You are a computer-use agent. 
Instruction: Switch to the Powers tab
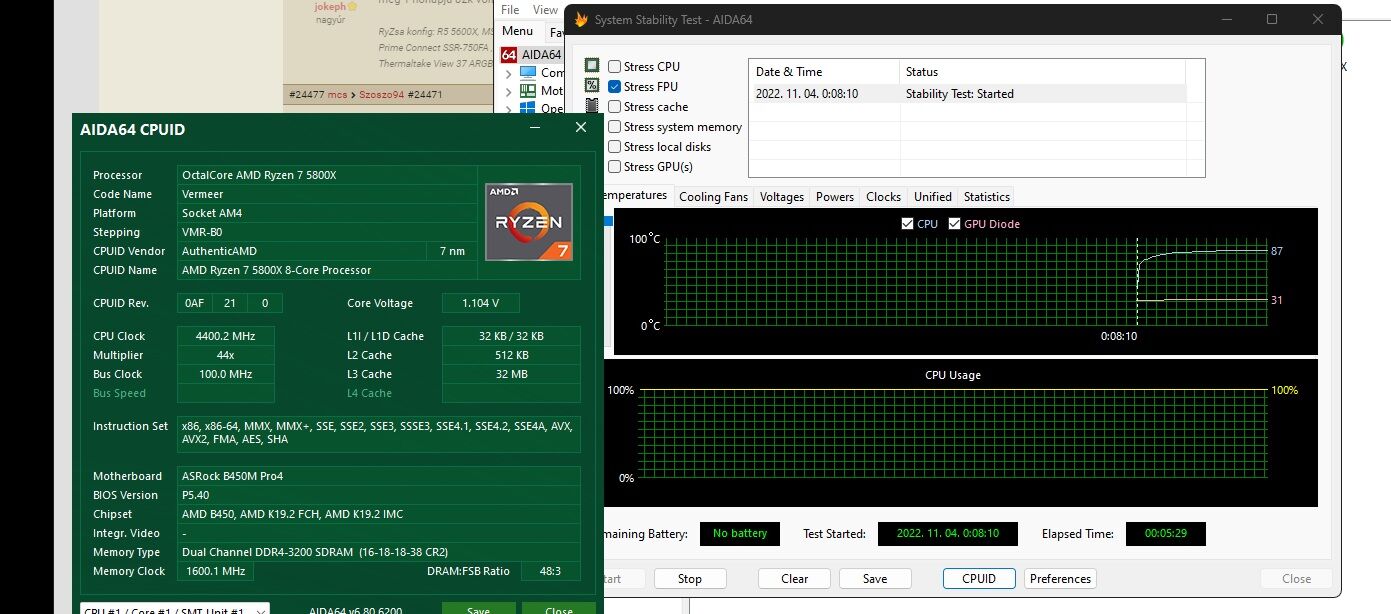click(x=835, y=197)
